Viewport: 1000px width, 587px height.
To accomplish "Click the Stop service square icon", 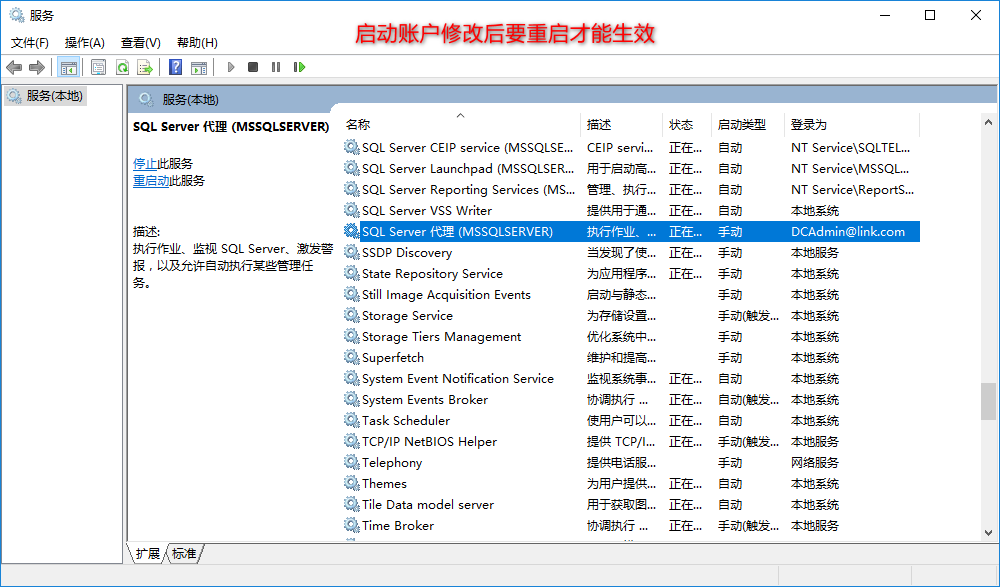I will coord(253,67).
